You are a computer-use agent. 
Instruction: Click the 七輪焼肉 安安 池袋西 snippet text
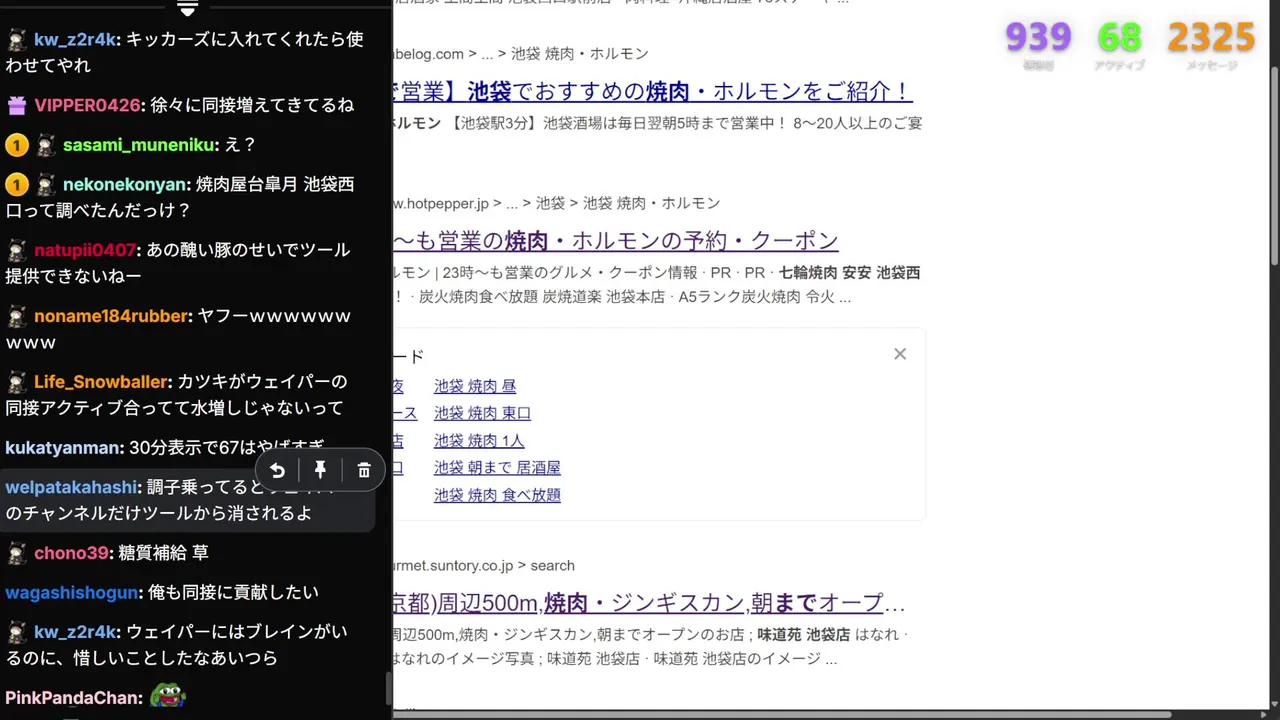pos(849,273)
